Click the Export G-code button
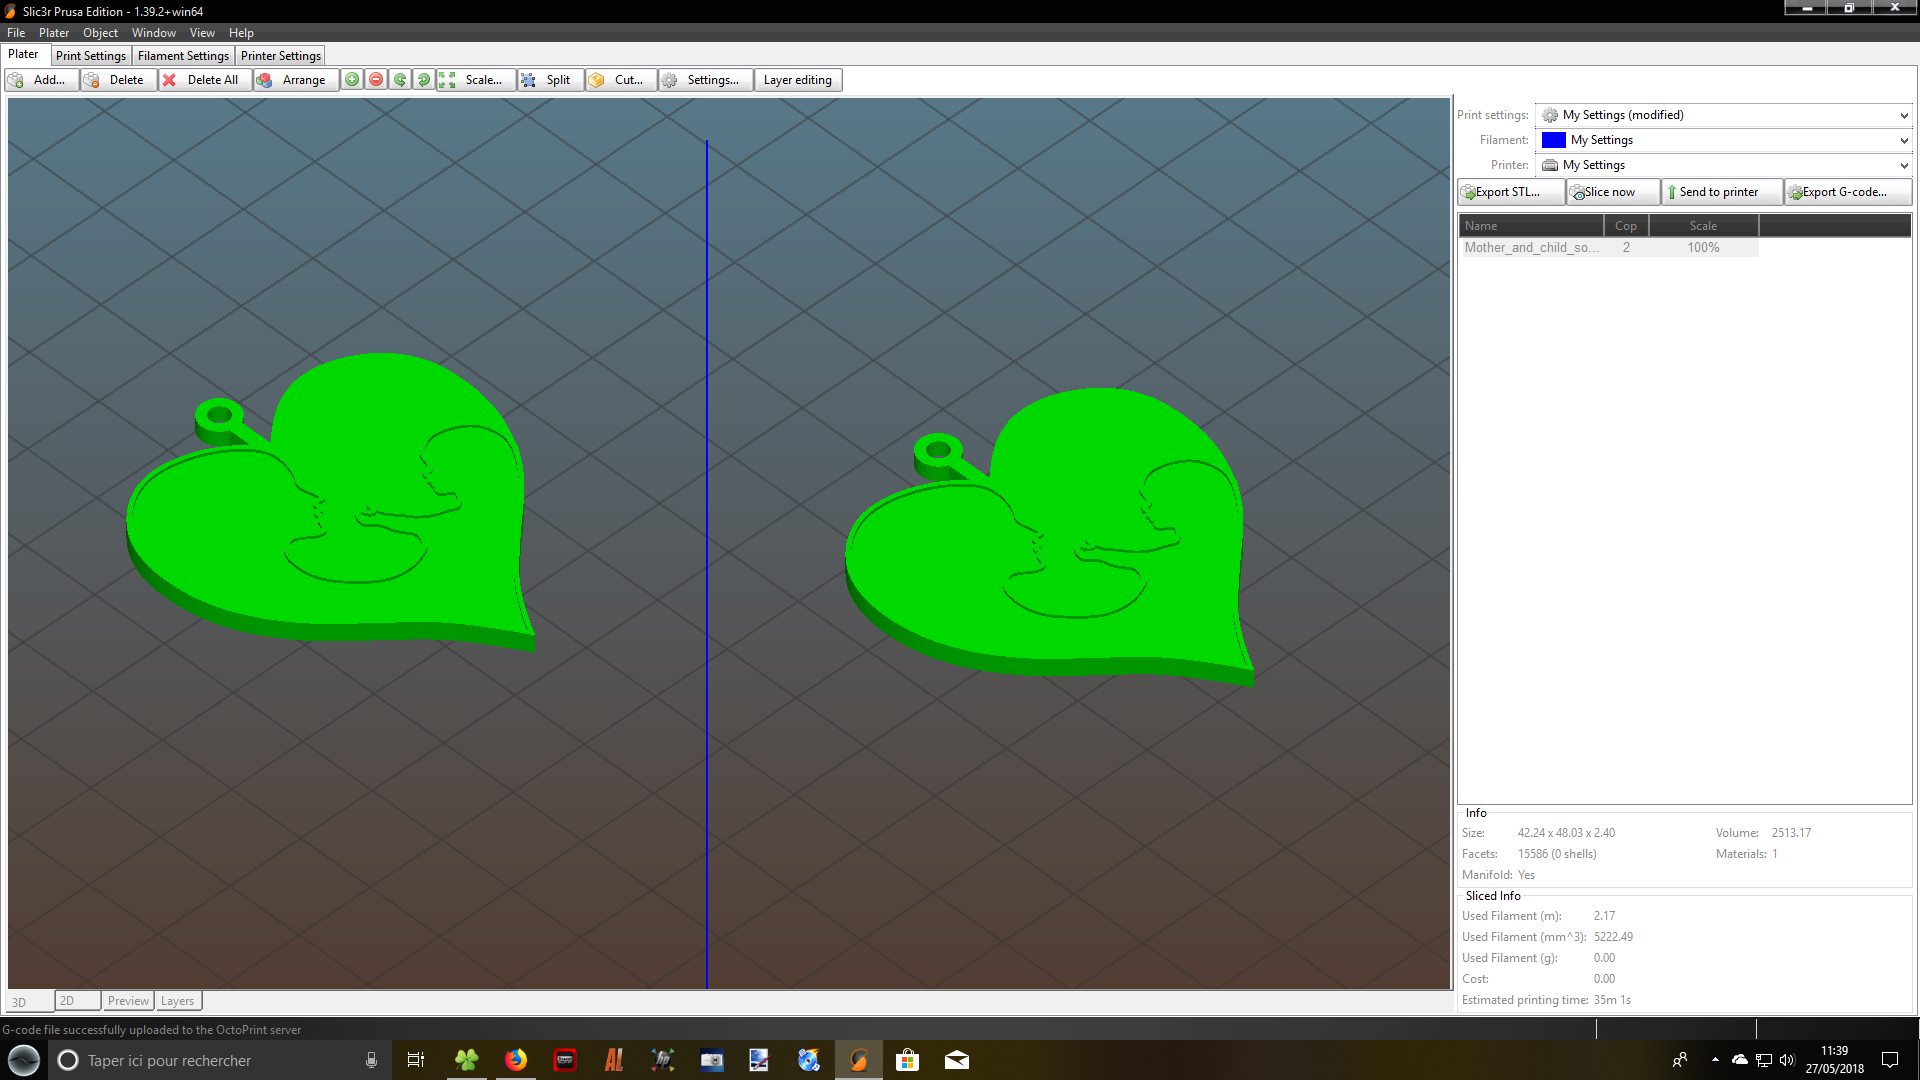1920x1080 pixels. pos(1848,192)
